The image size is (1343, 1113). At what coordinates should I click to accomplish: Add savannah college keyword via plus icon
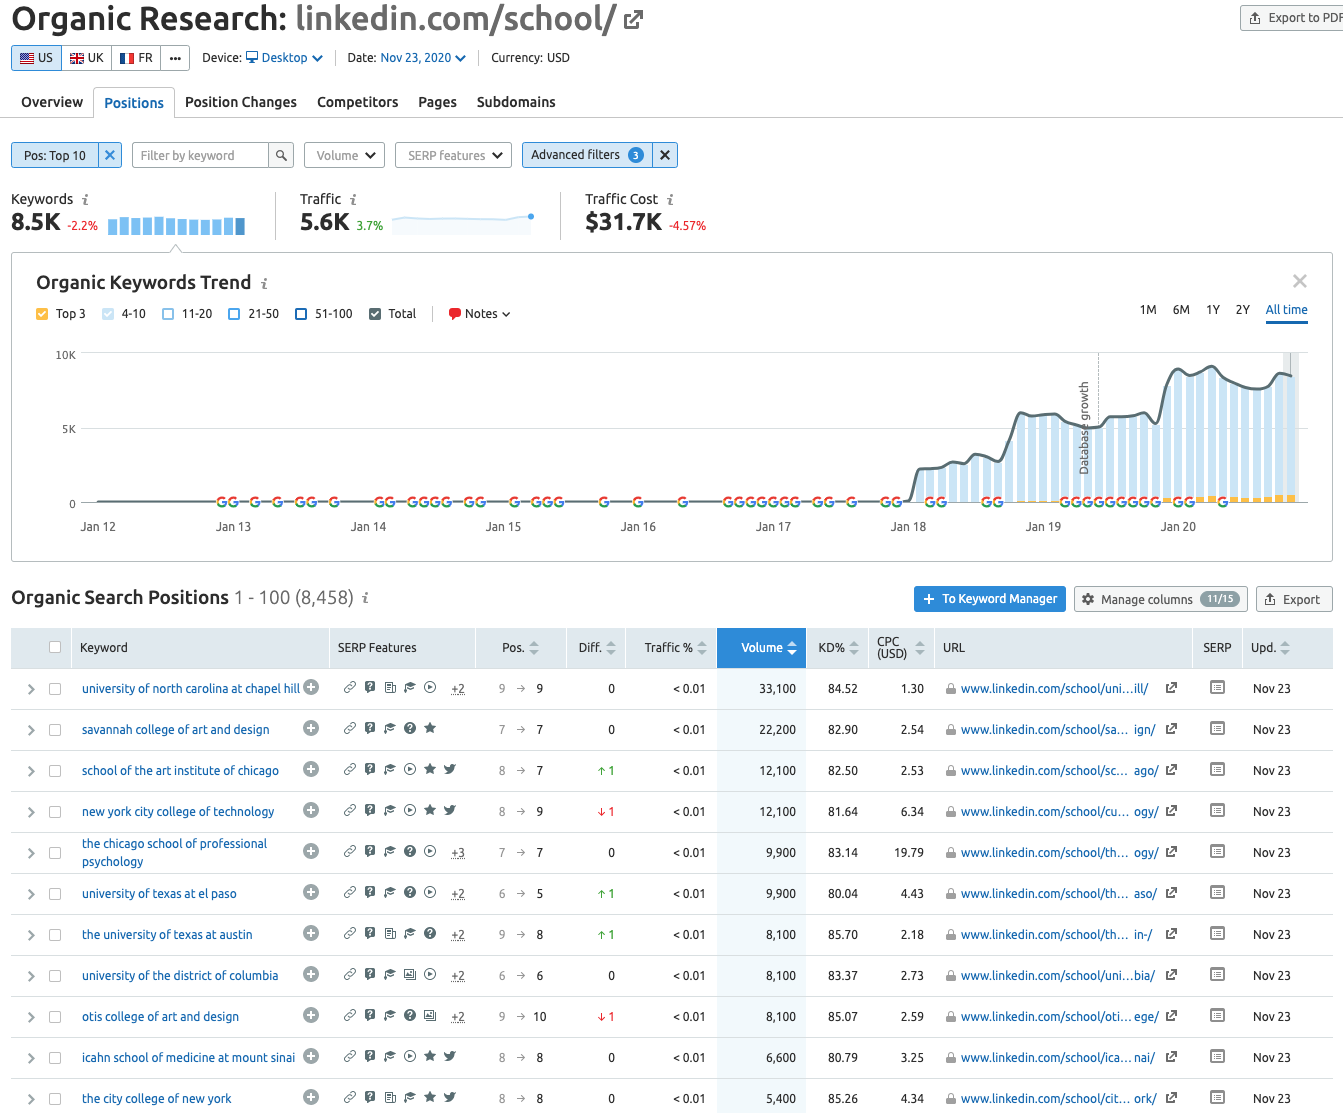(311, 729)
